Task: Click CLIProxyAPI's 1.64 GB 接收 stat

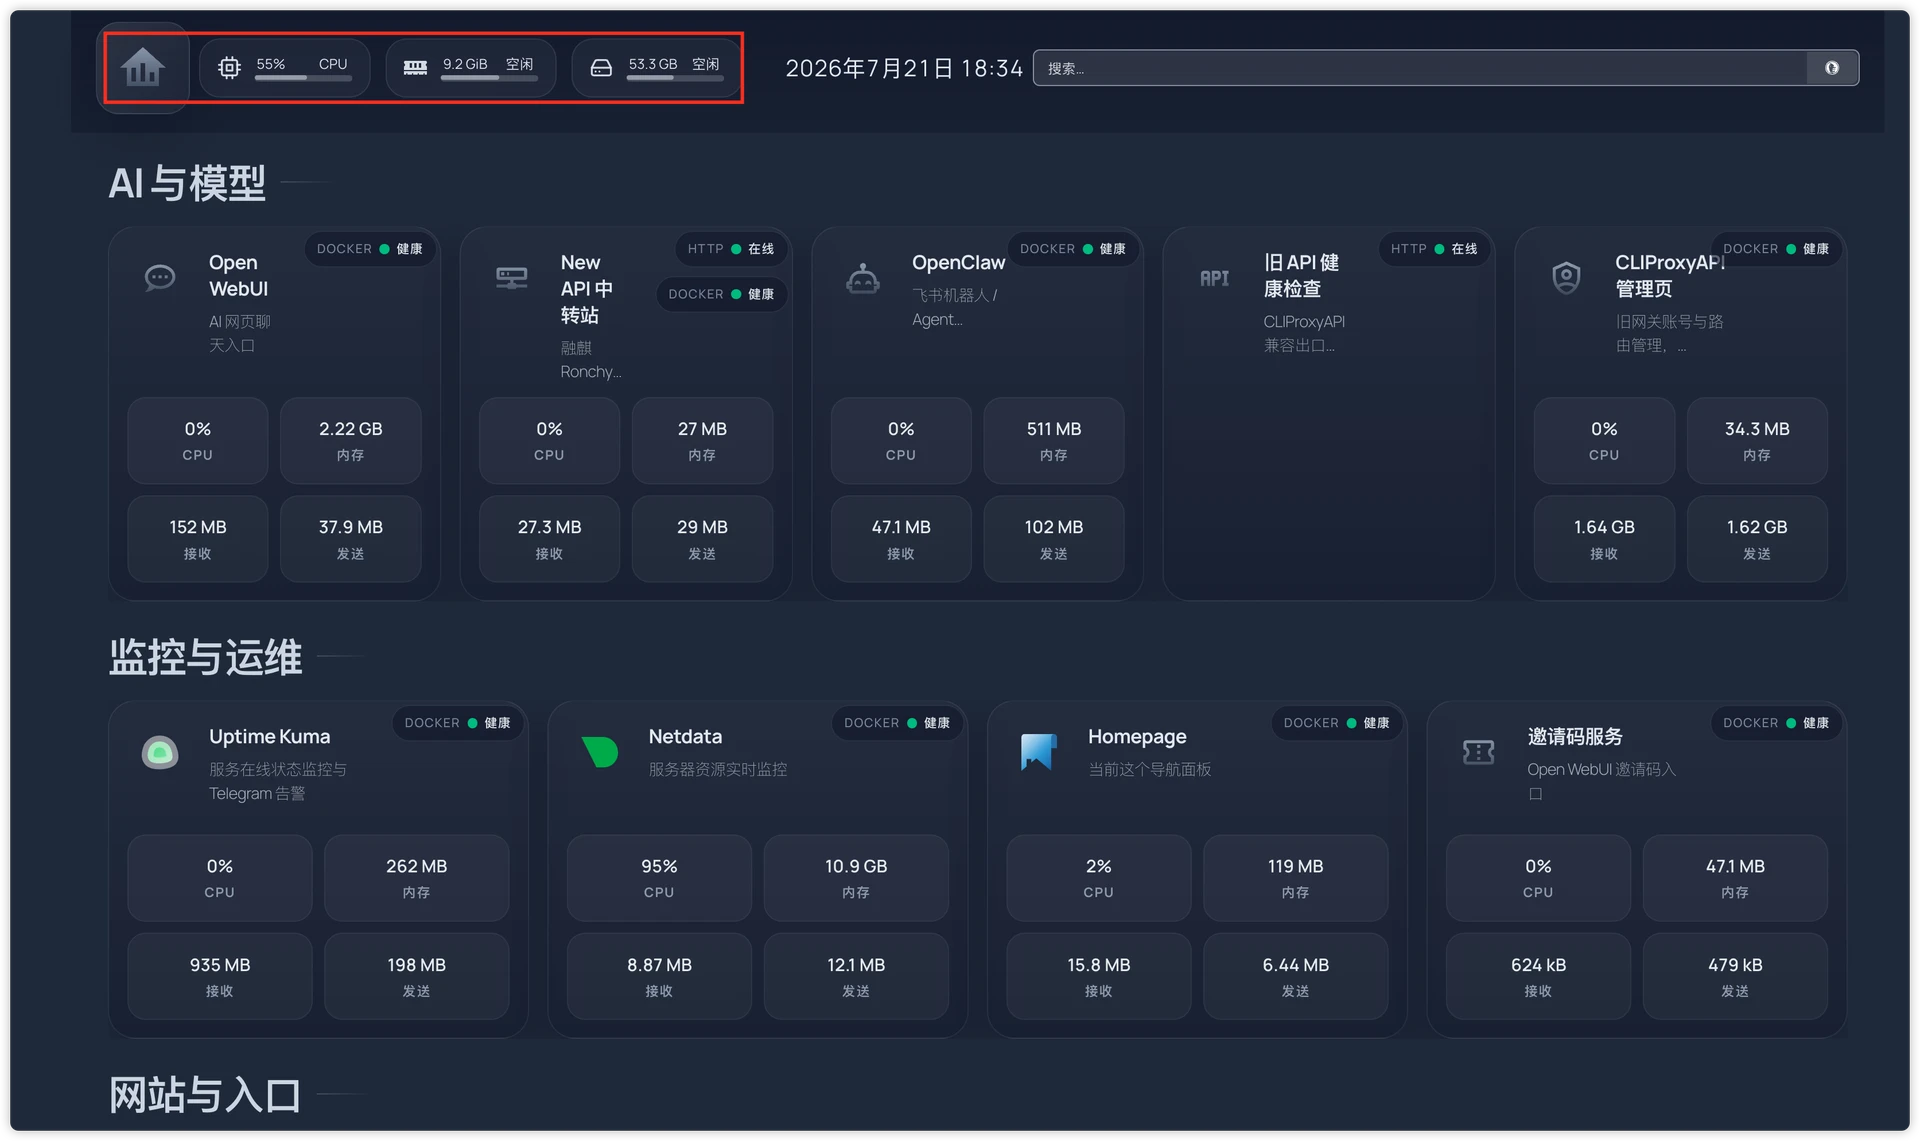Action: (1604, 538)
